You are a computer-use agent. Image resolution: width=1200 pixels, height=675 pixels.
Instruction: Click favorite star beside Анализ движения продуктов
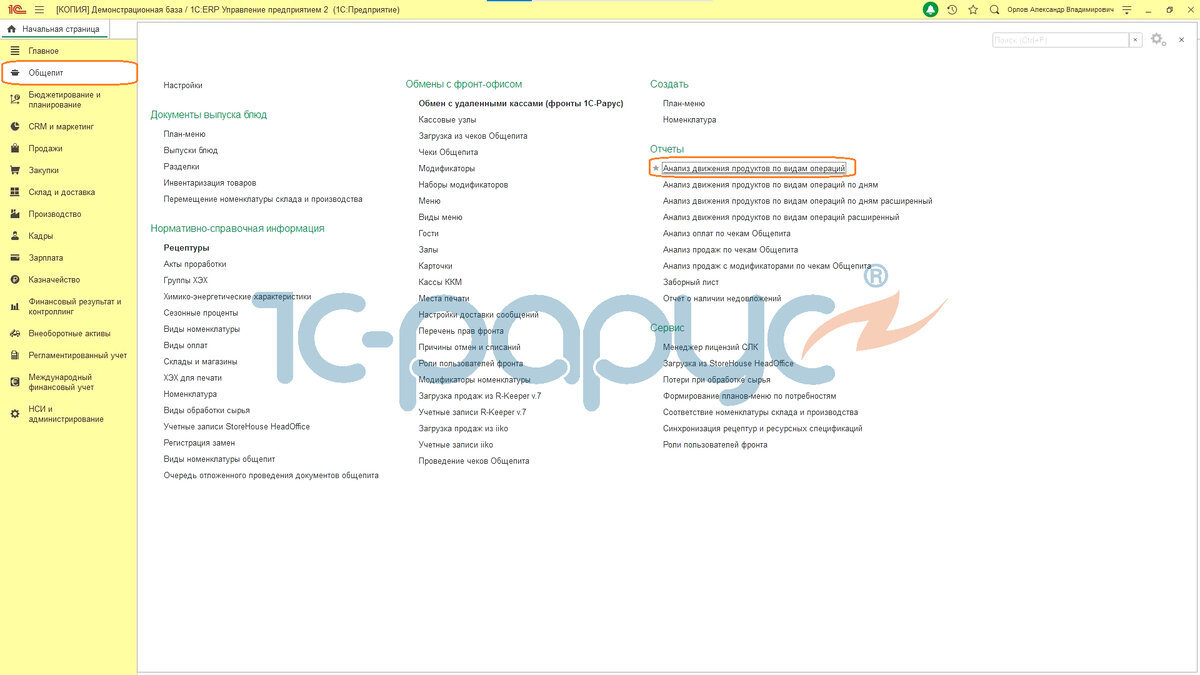656,169
